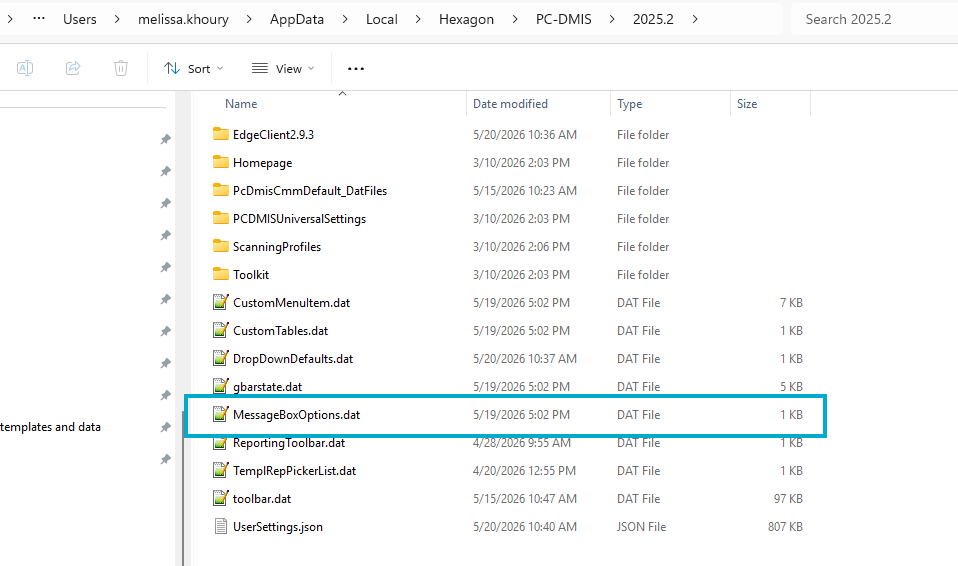This screenshot has width=958, height=566.
Task: Click the Share icon in toolbar
Action: 73,68
